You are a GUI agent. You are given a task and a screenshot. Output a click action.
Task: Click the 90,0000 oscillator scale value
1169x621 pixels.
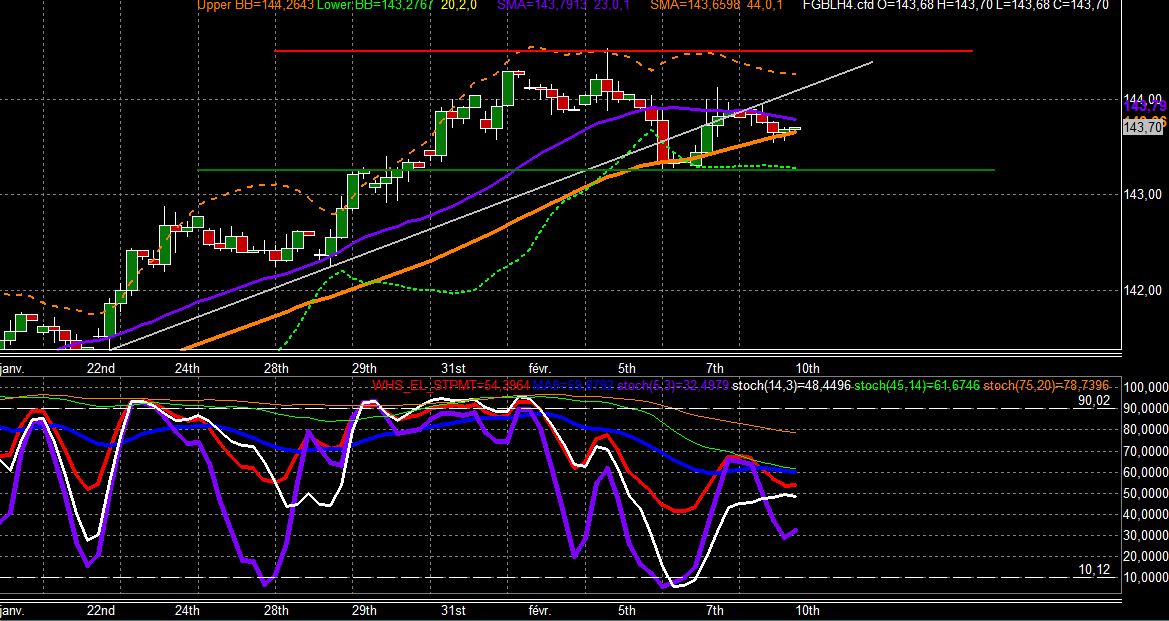(1145, 409)
